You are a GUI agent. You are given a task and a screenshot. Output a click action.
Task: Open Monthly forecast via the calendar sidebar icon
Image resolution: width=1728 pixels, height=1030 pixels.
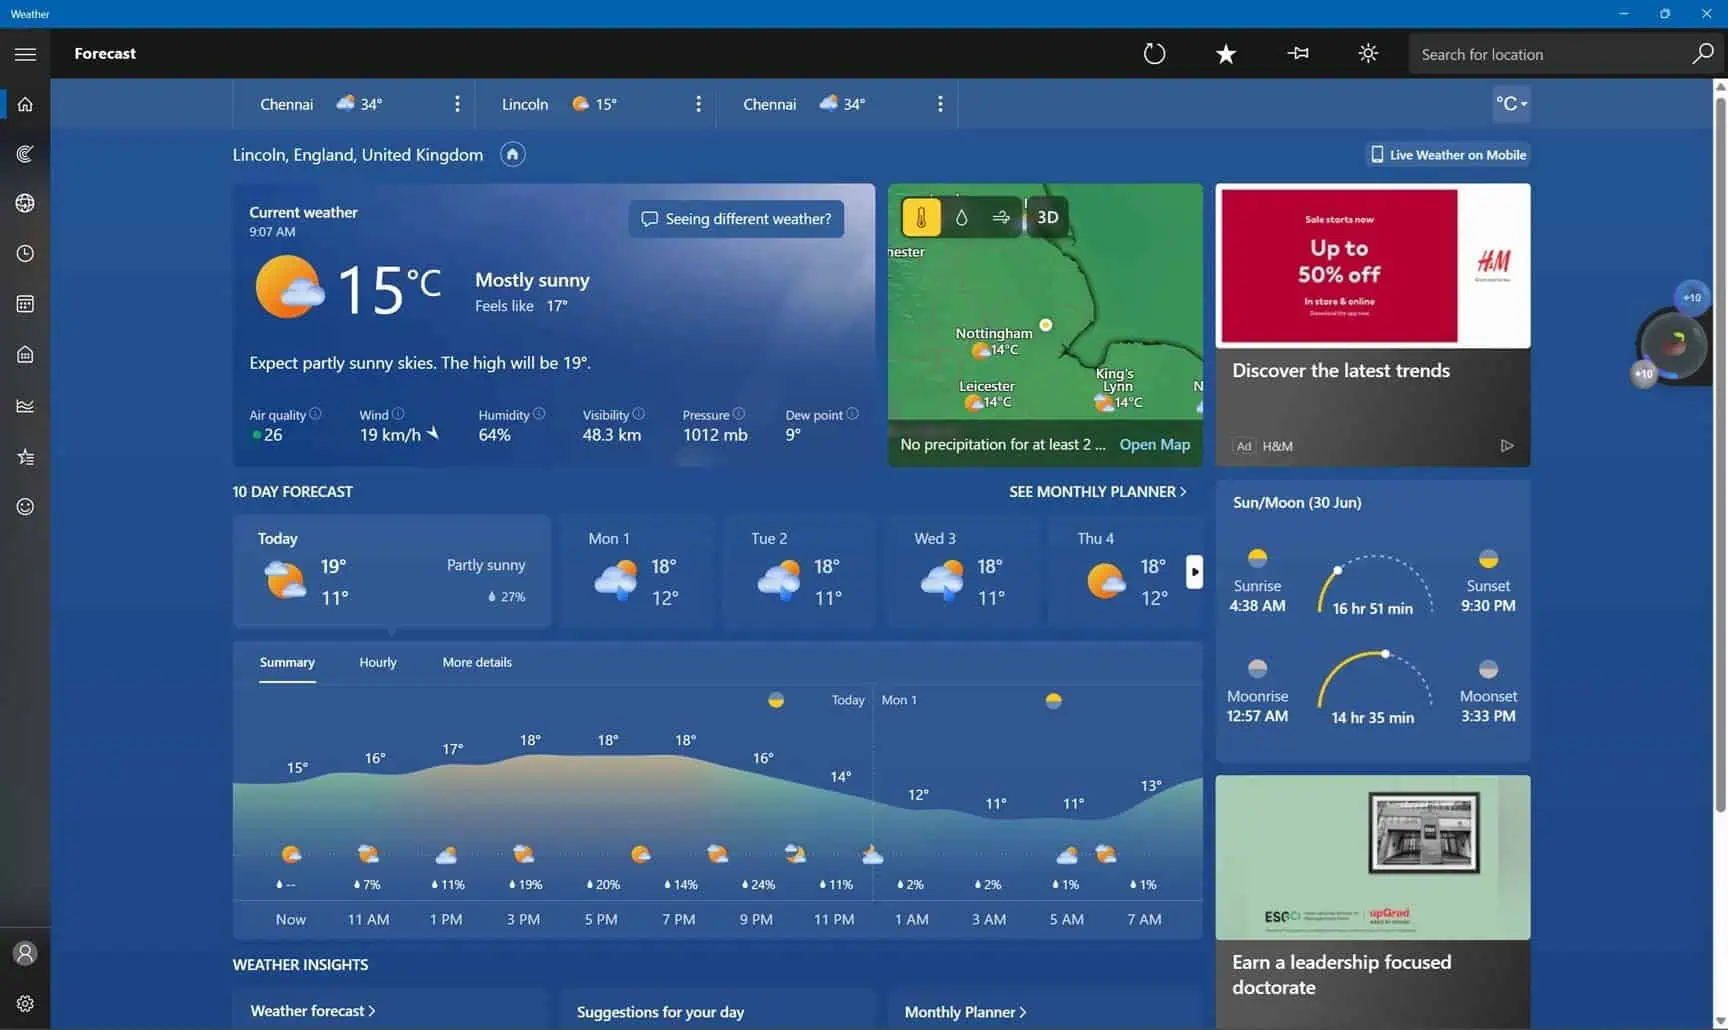point(25,303)
